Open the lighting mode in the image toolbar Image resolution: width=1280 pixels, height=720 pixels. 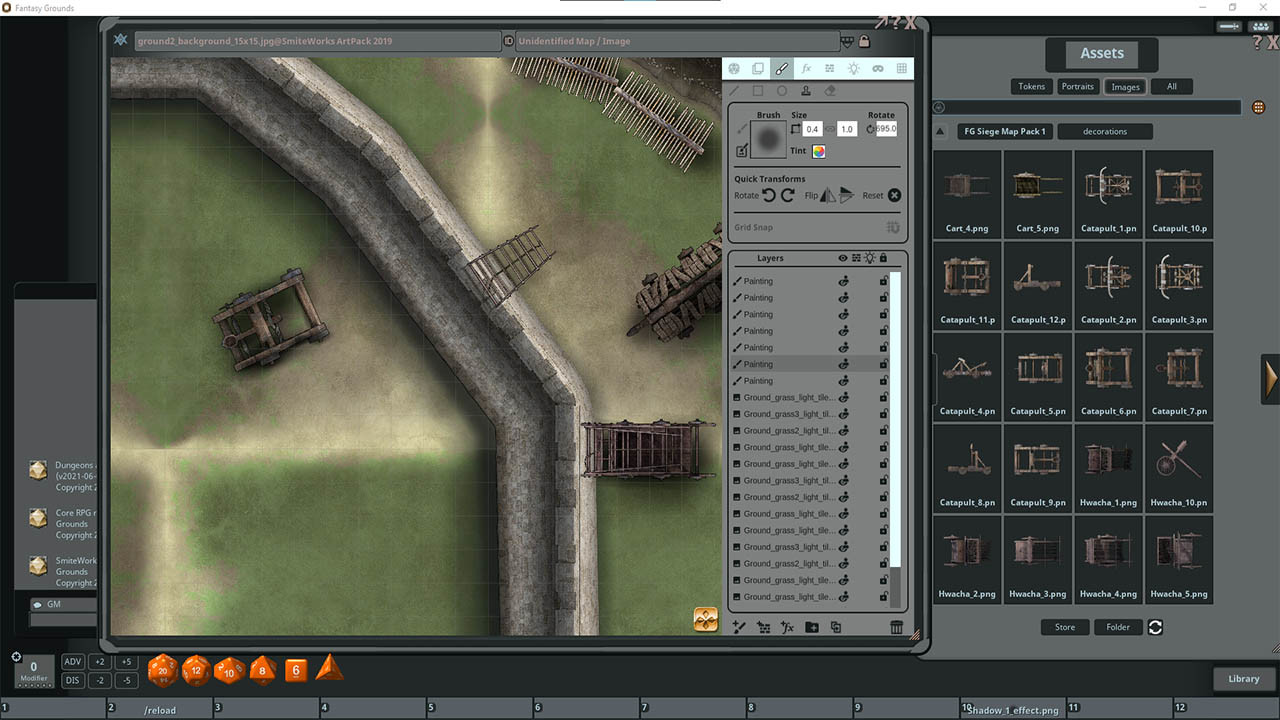tap(852, 68)
